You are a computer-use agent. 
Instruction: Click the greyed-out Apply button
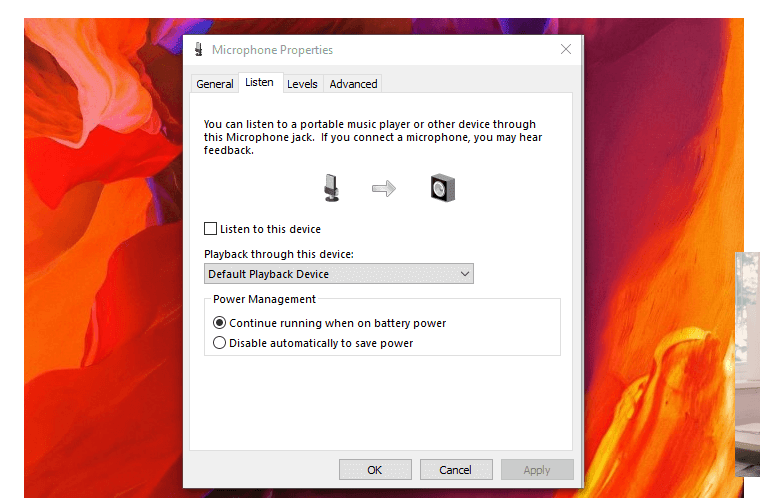point(537,470)
